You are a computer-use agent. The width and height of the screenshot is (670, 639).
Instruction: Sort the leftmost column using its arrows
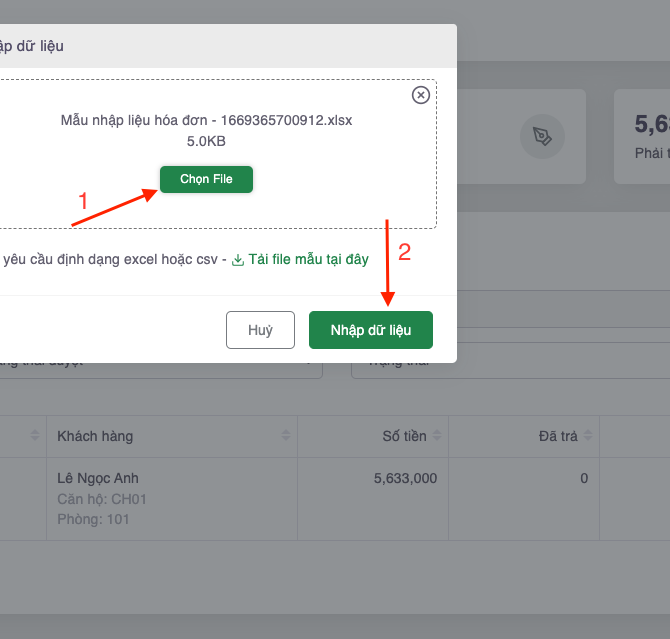click(x=36, y=436)
